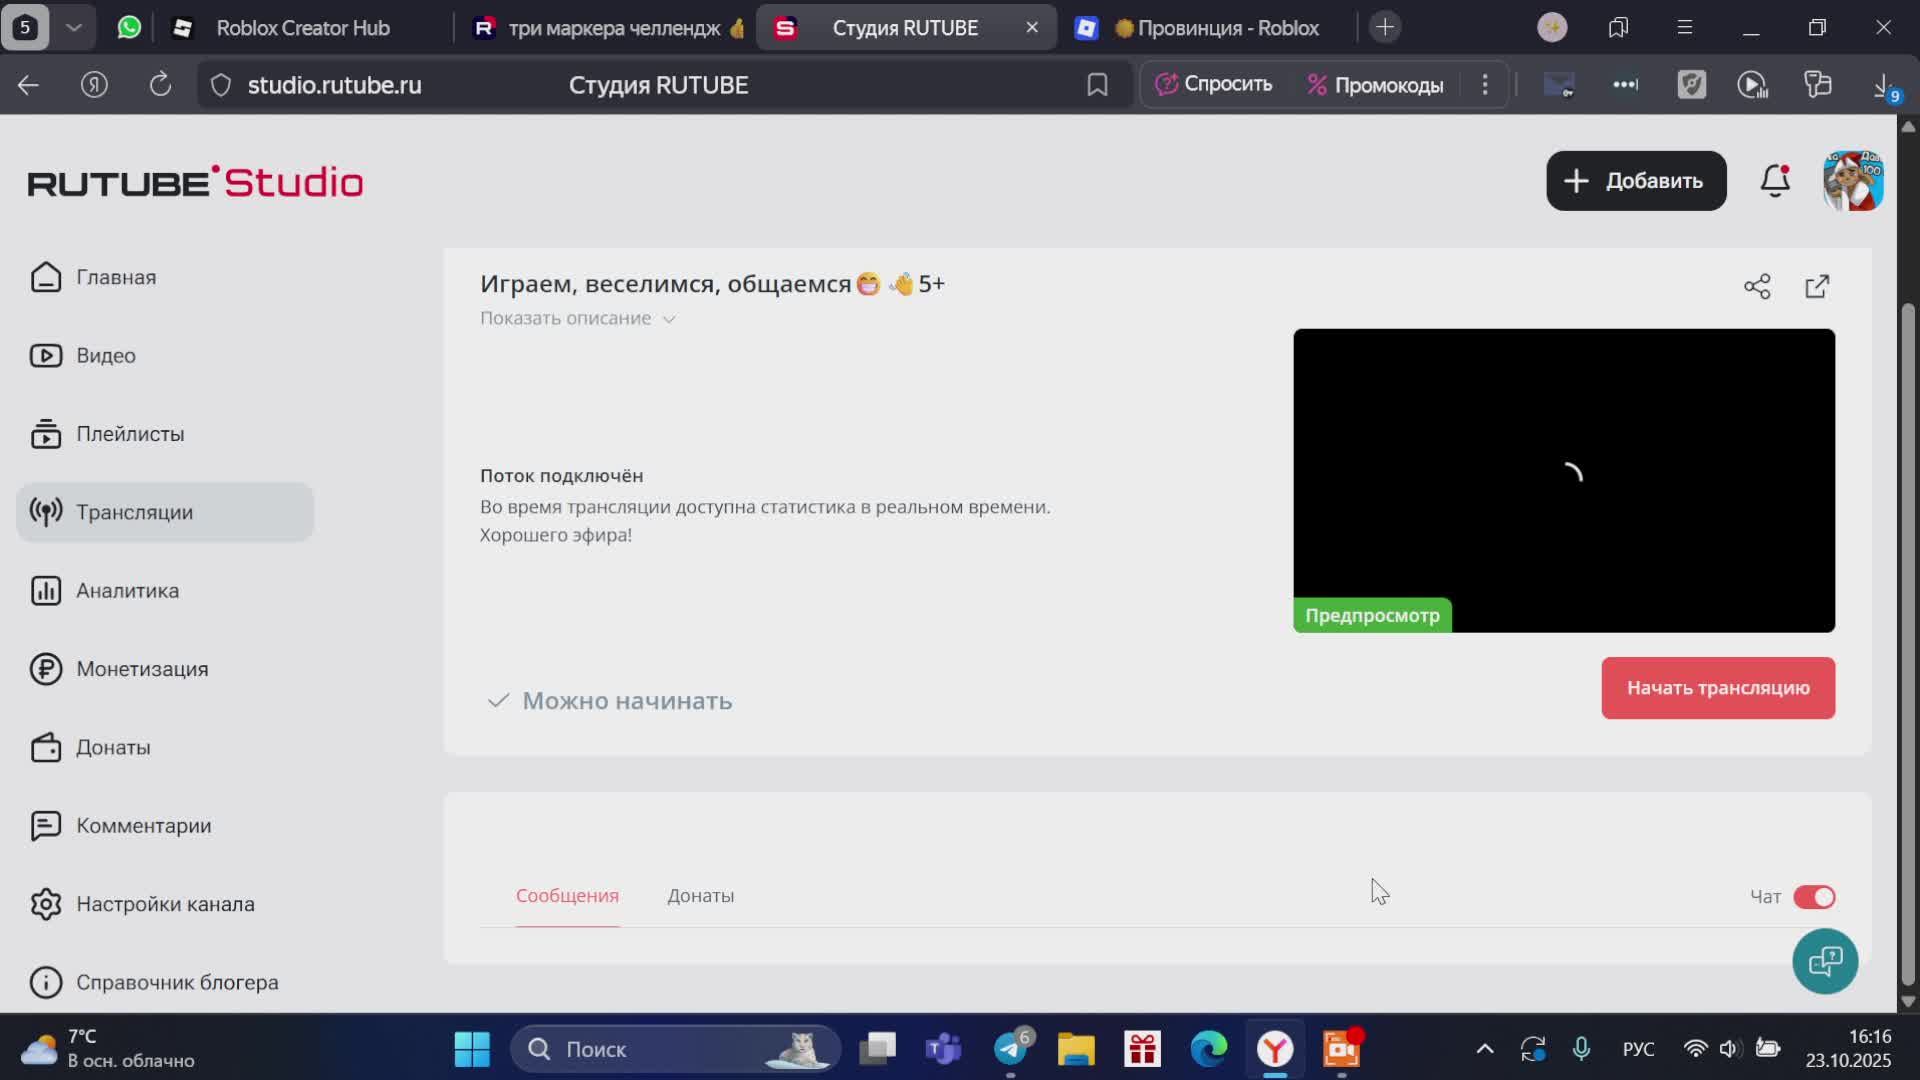The image size is (1920, 1080).
Task: Open Справочник блогера
Action: [x=180, y=981]
